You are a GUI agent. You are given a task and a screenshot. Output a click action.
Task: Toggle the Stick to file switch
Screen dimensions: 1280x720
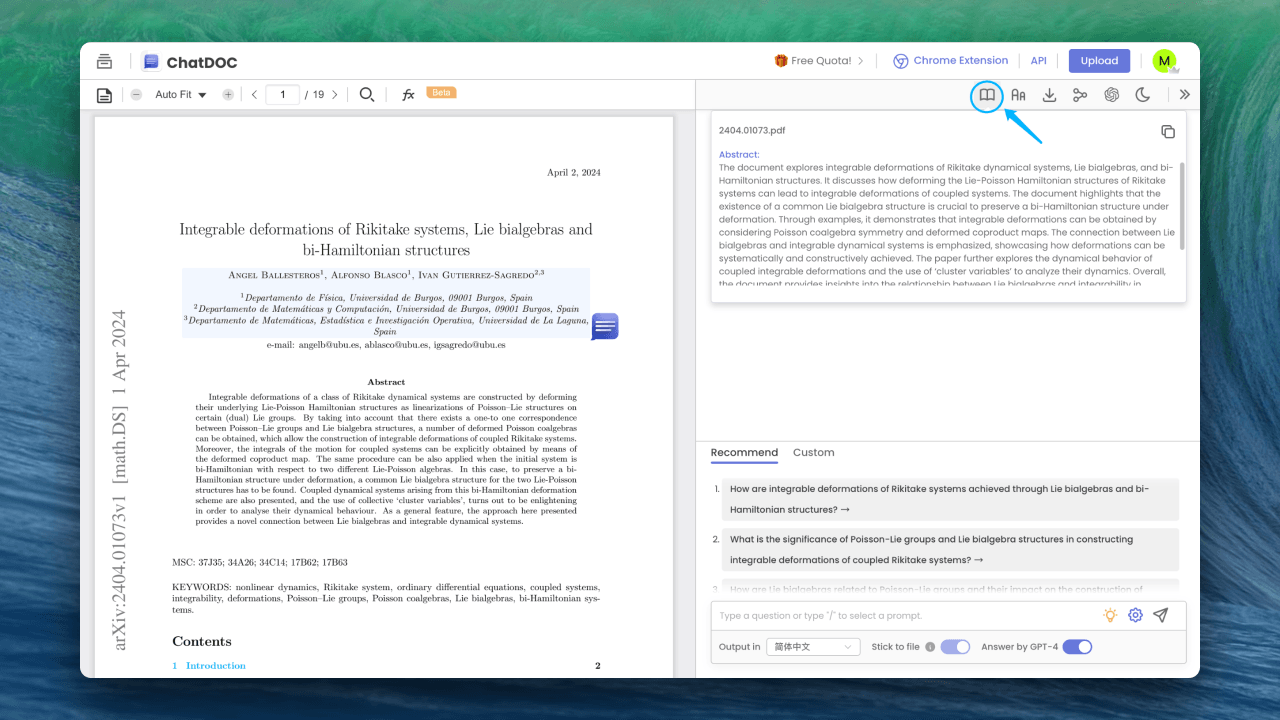955,647
